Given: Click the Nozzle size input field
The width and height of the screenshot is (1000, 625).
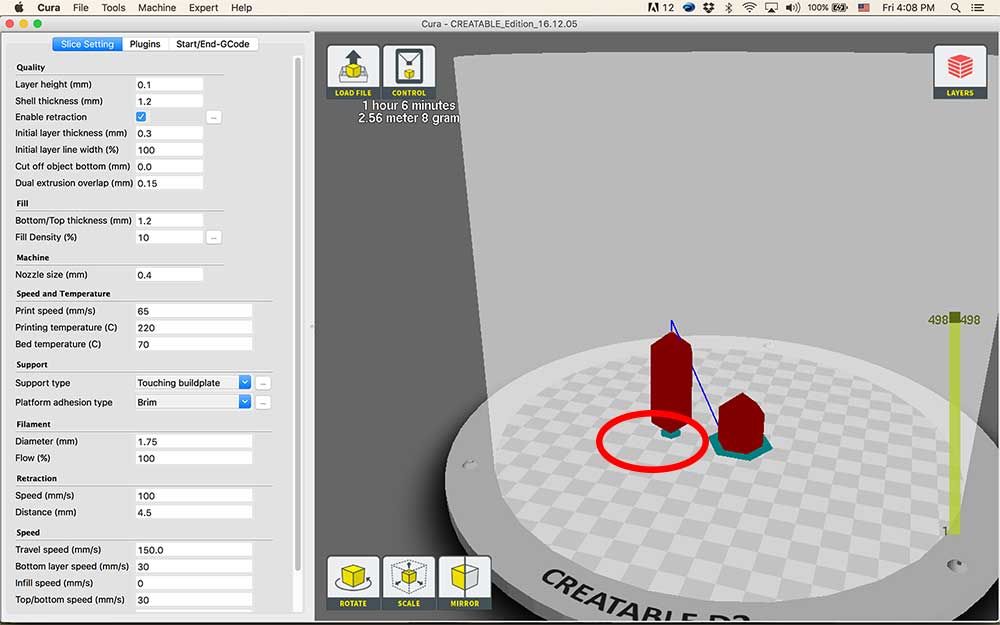Looking at the screenshot, I should (169, 275).
